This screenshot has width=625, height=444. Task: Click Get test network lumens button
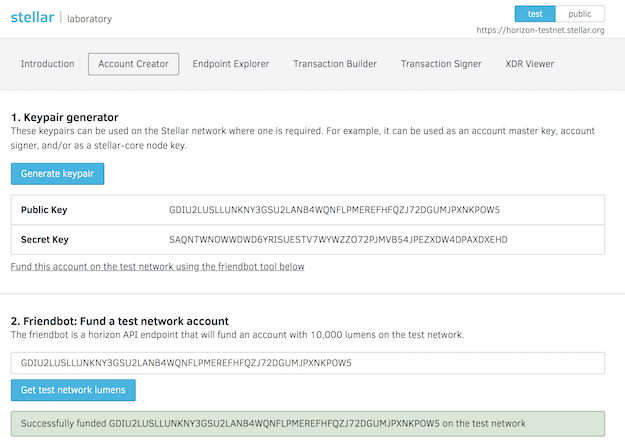tap(73, 390)
